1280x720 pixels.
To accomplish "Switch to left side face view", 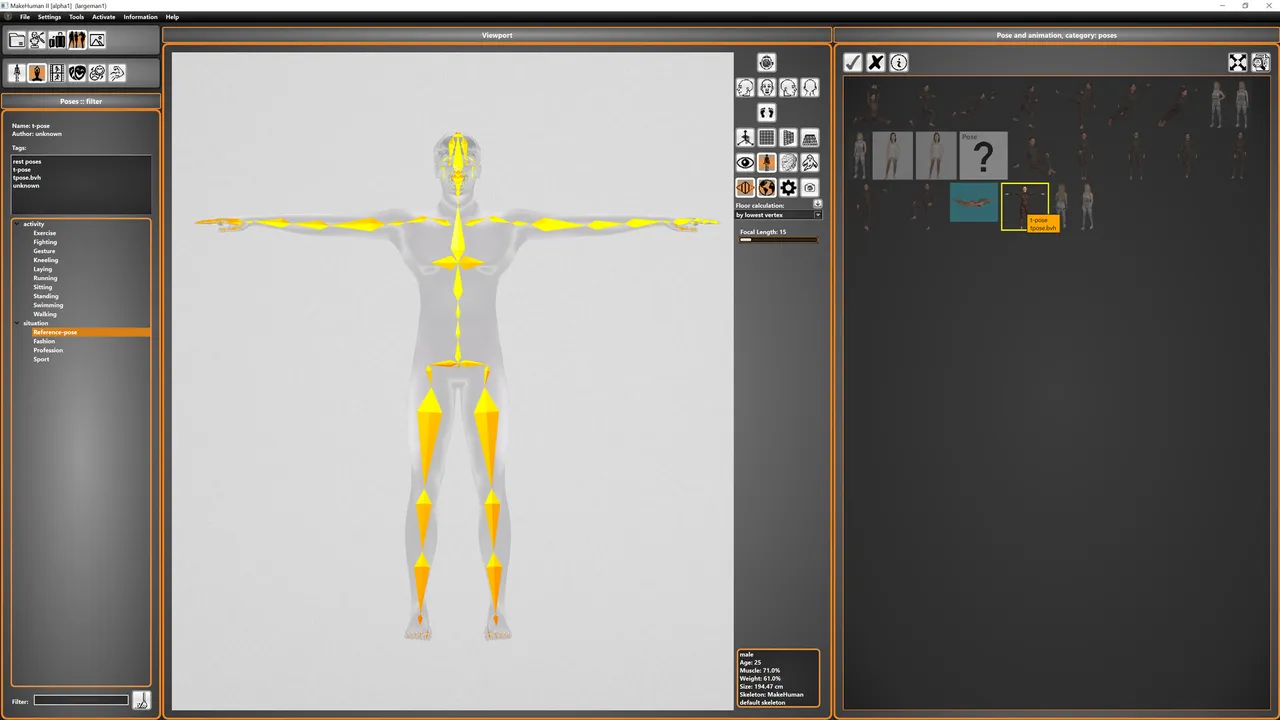I will [x=745, y=88].
